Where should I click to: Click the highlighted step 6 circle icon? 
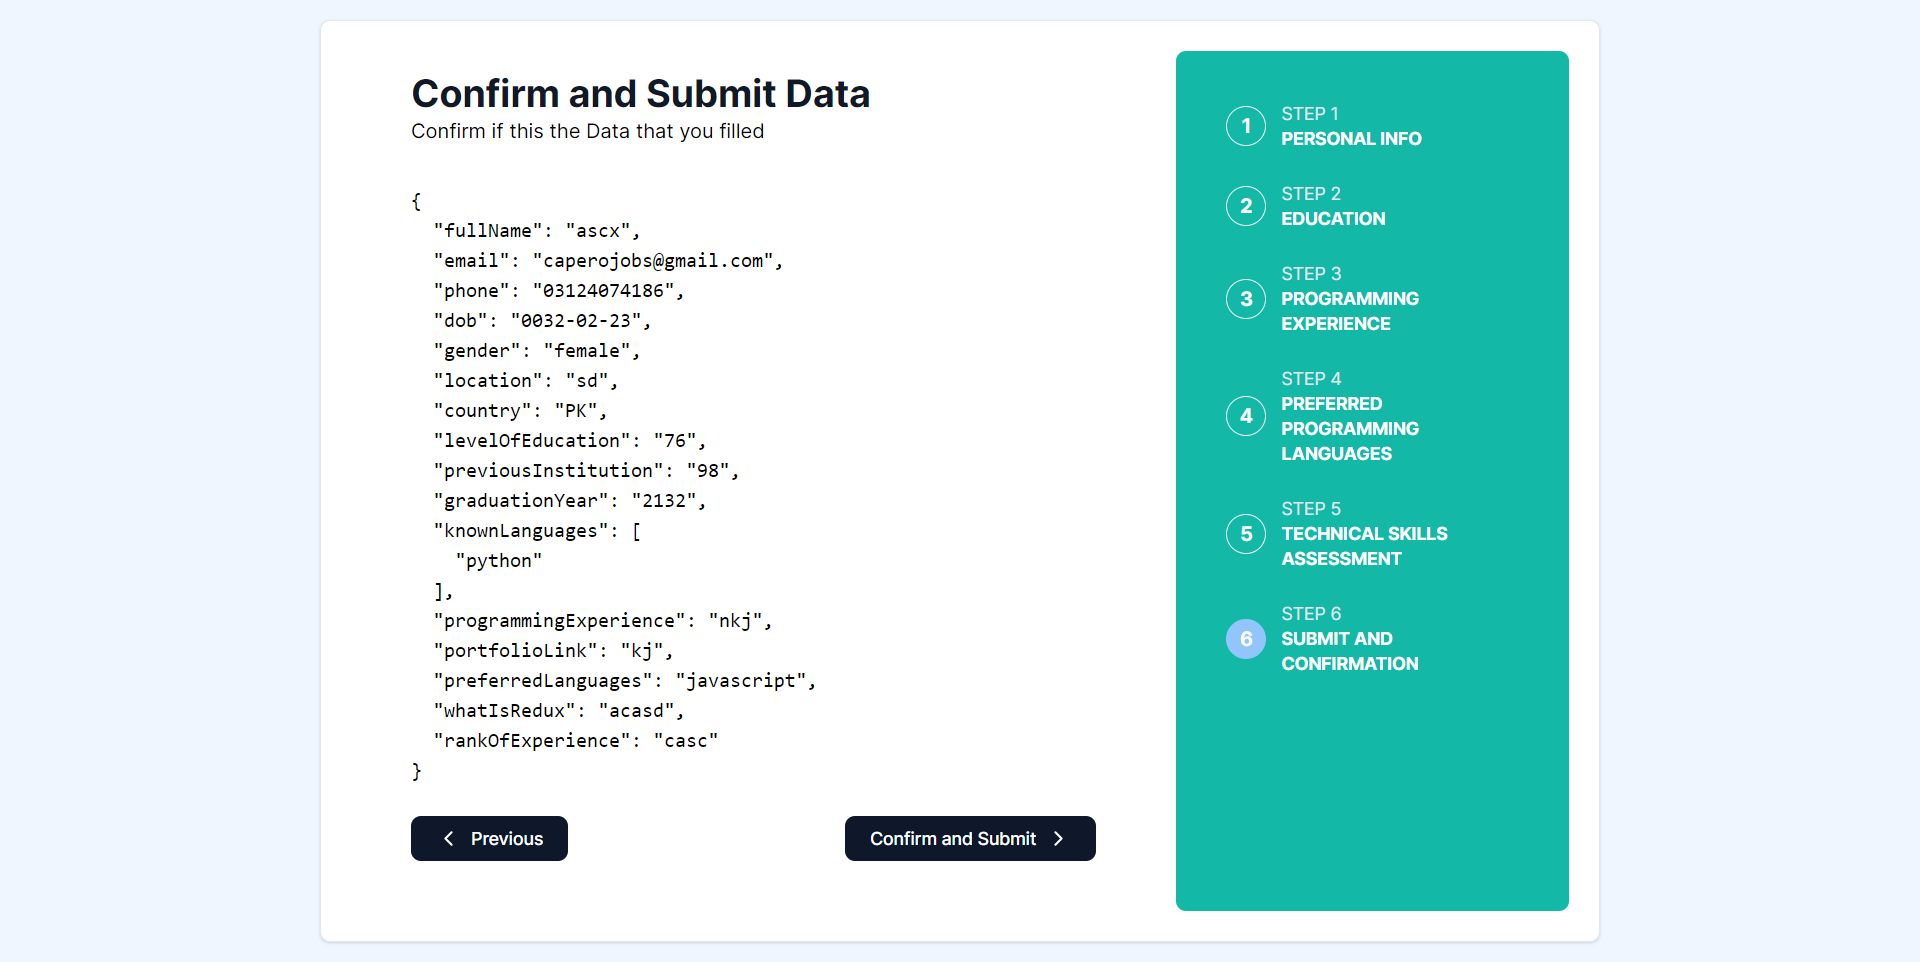pyautogui.click(x=1246, y=639)
